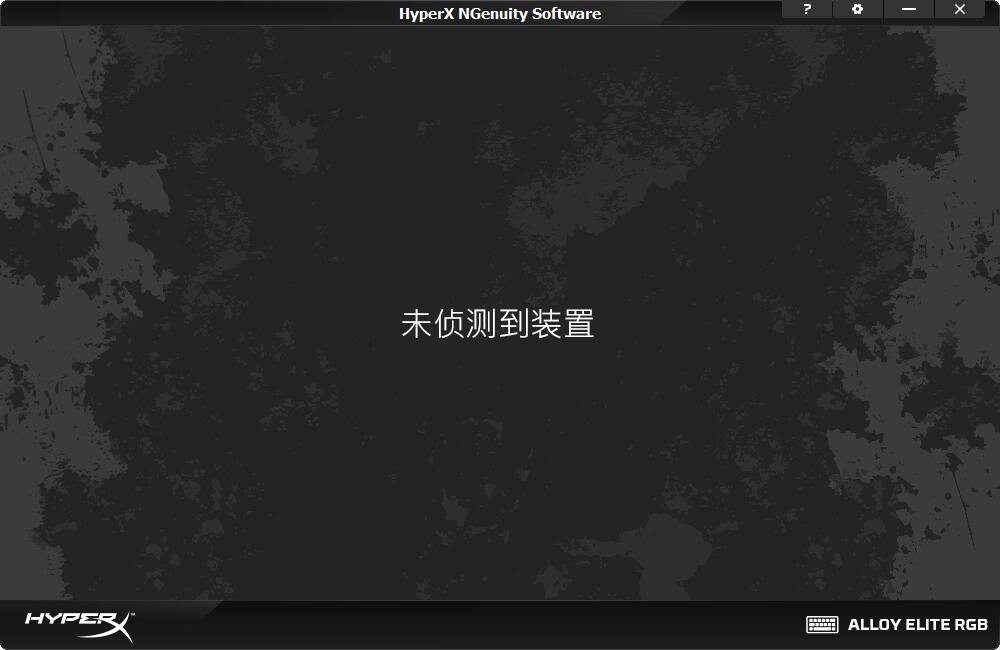Viewport: 1000px width, 650px height.
Task: Select the ALLOY ELITE RGB device label
Action: point(918,624)
